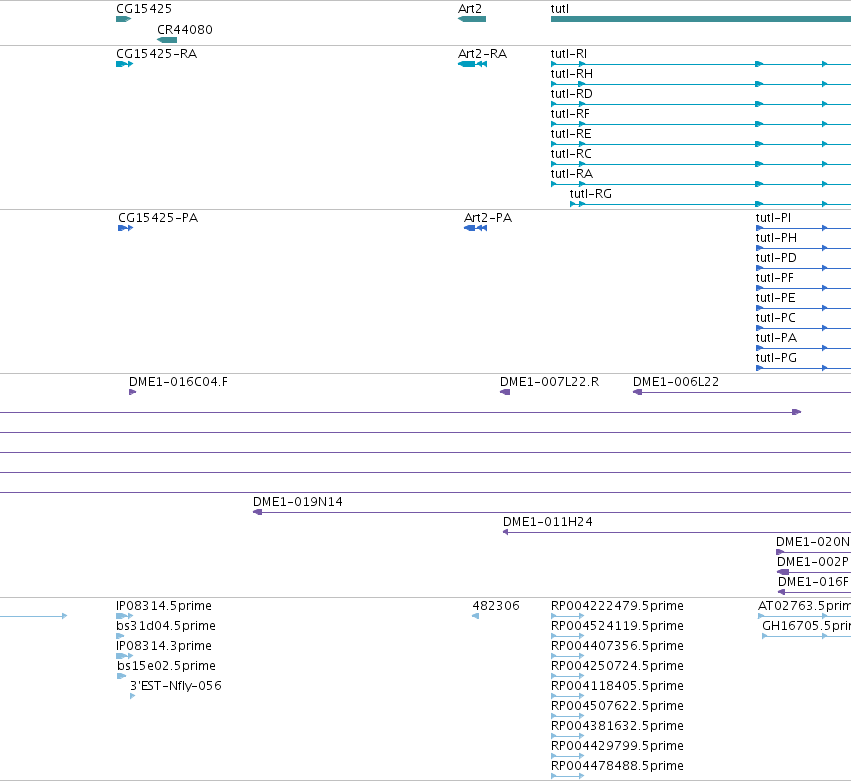
Task: Select the CG15425-RA transcript
Action: coord(124,64)
